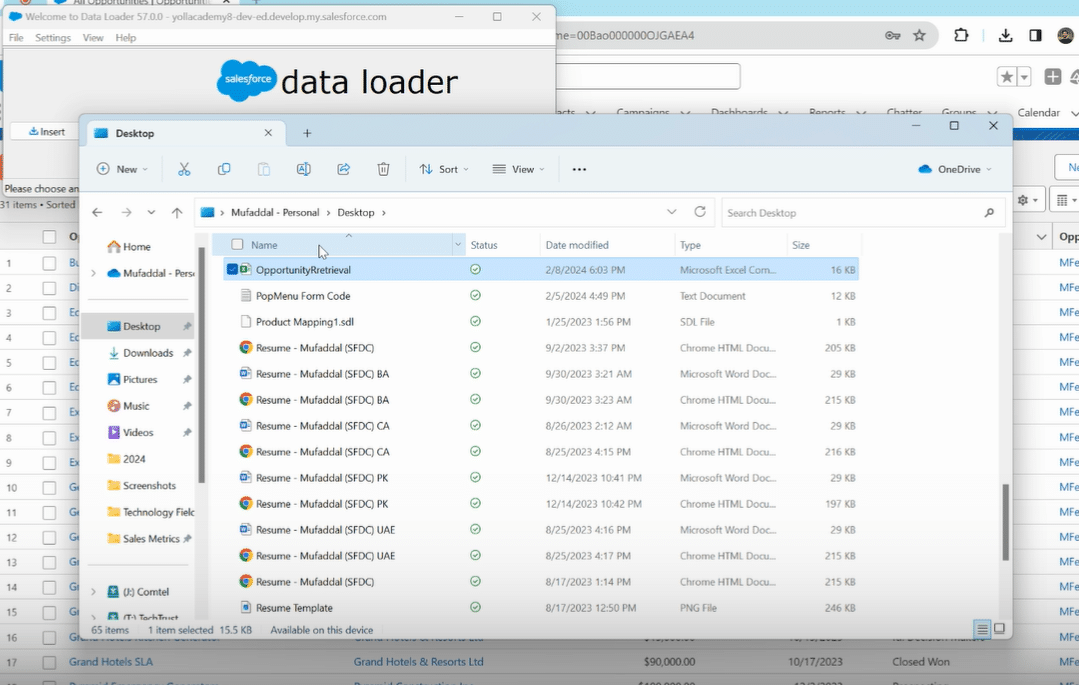The width and height of the screenshot is (1079, 685).
Task: Click the password key icon in address bar
Action: pyautogui.click(x=893, y=36)
